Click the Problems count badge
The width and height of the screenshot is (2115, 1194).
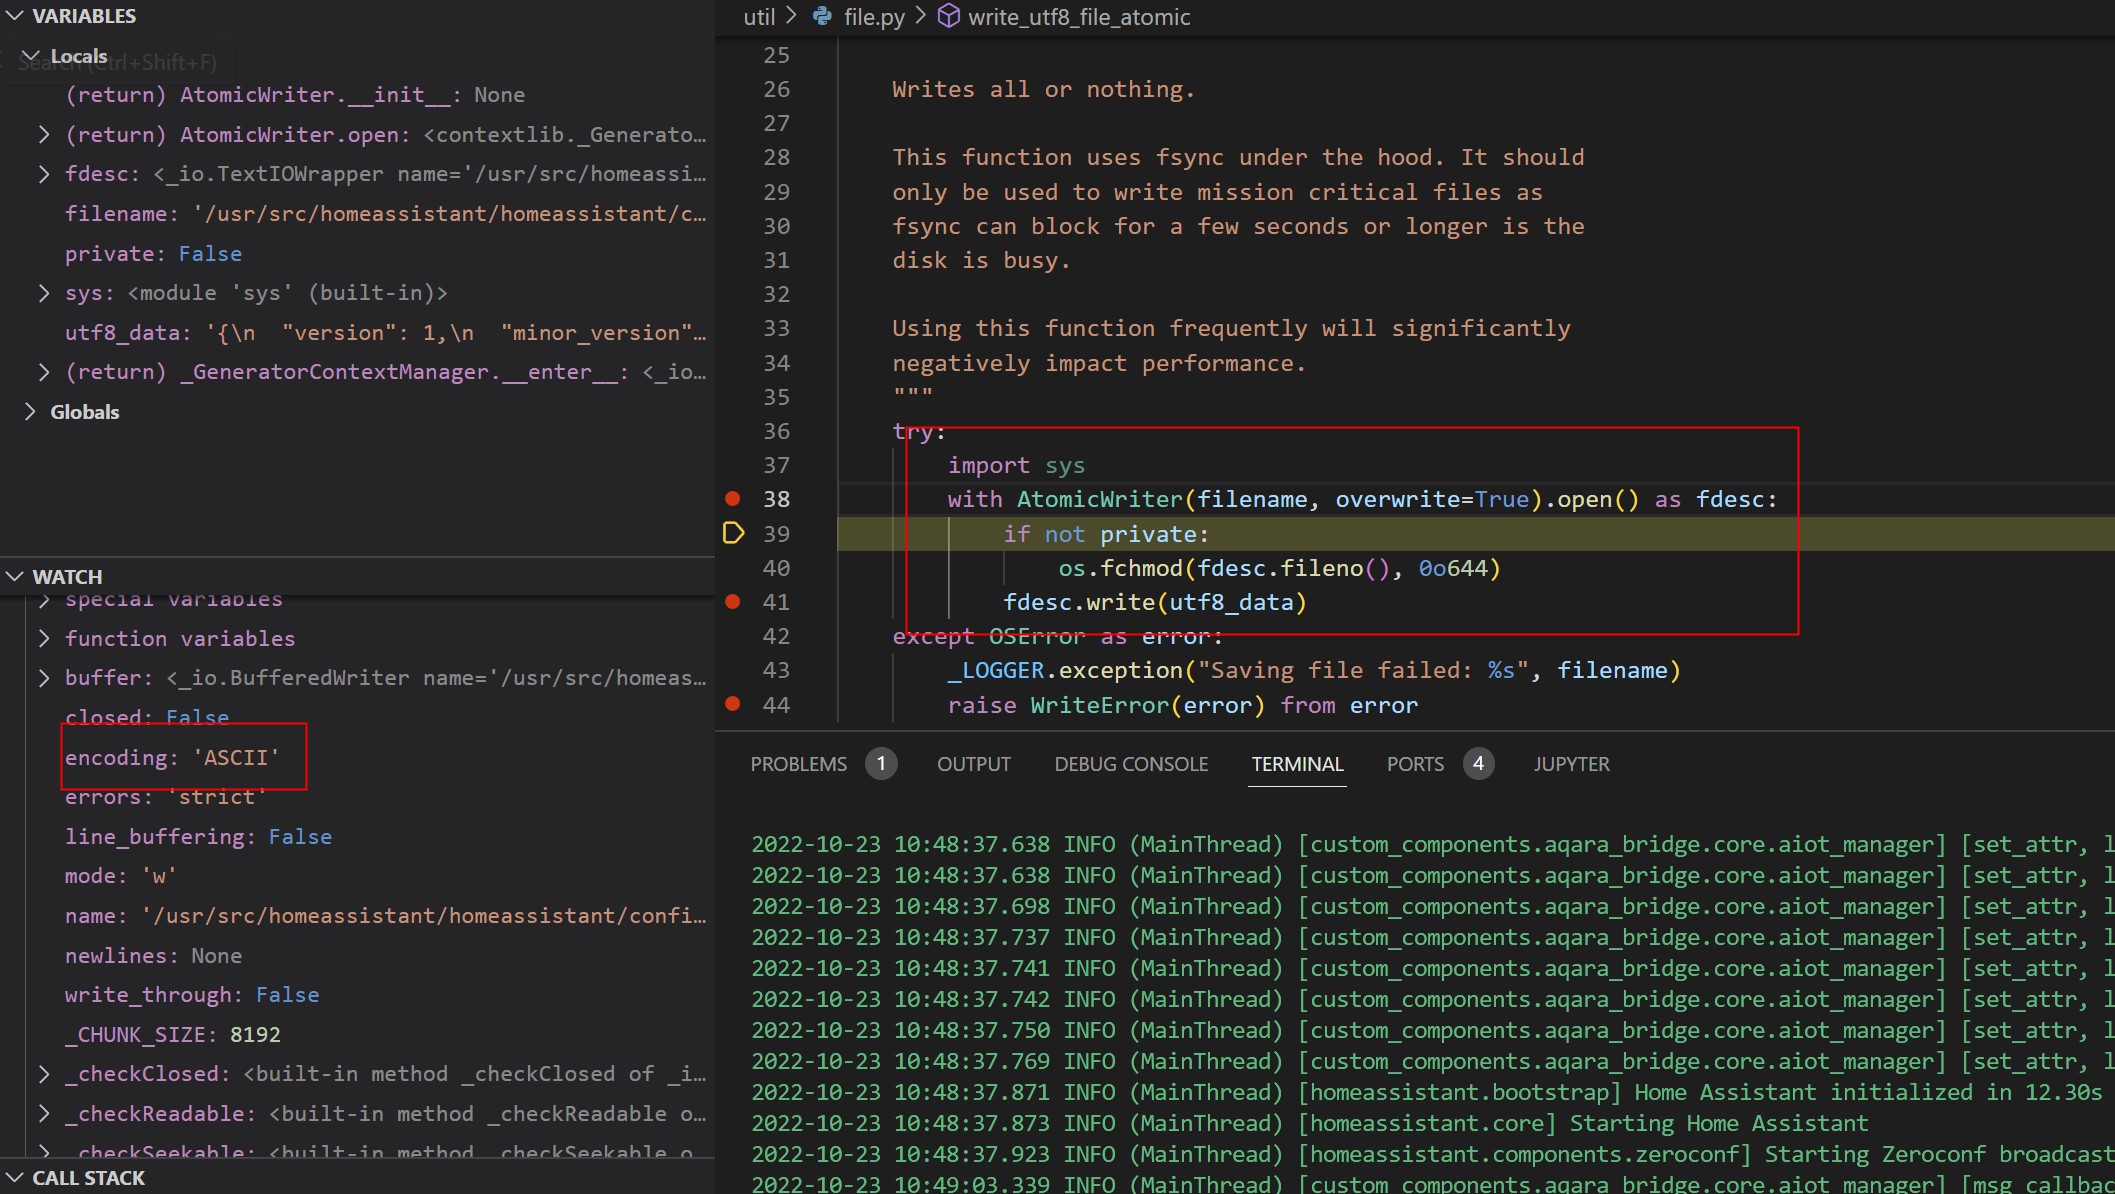(x=880, y=764)
